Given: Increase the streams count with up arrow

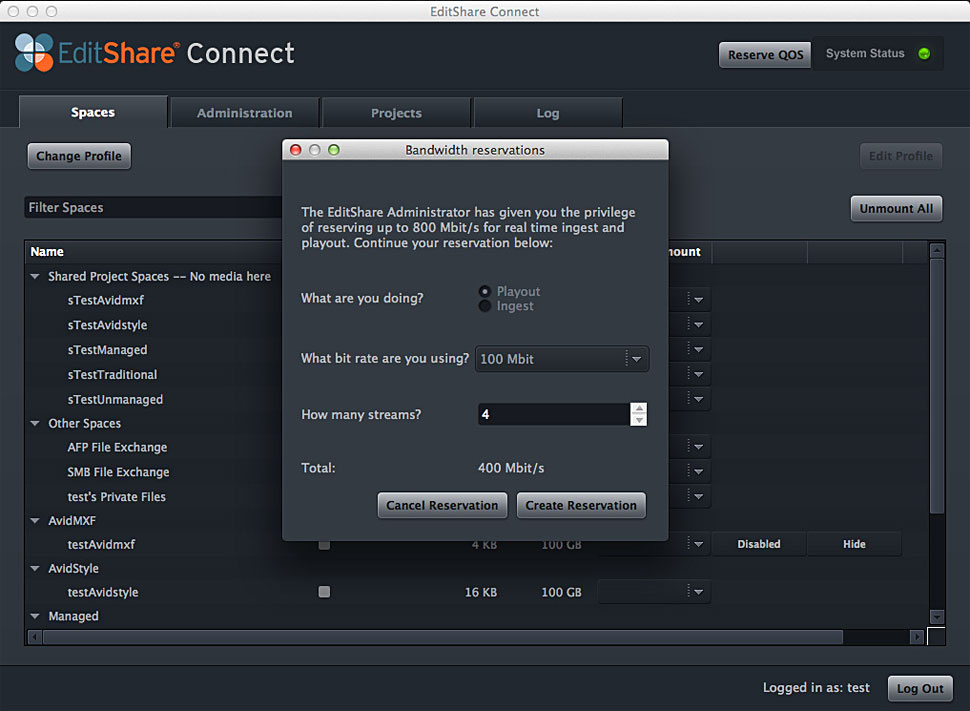Looking at the screenshot, I should click(639, 408).
